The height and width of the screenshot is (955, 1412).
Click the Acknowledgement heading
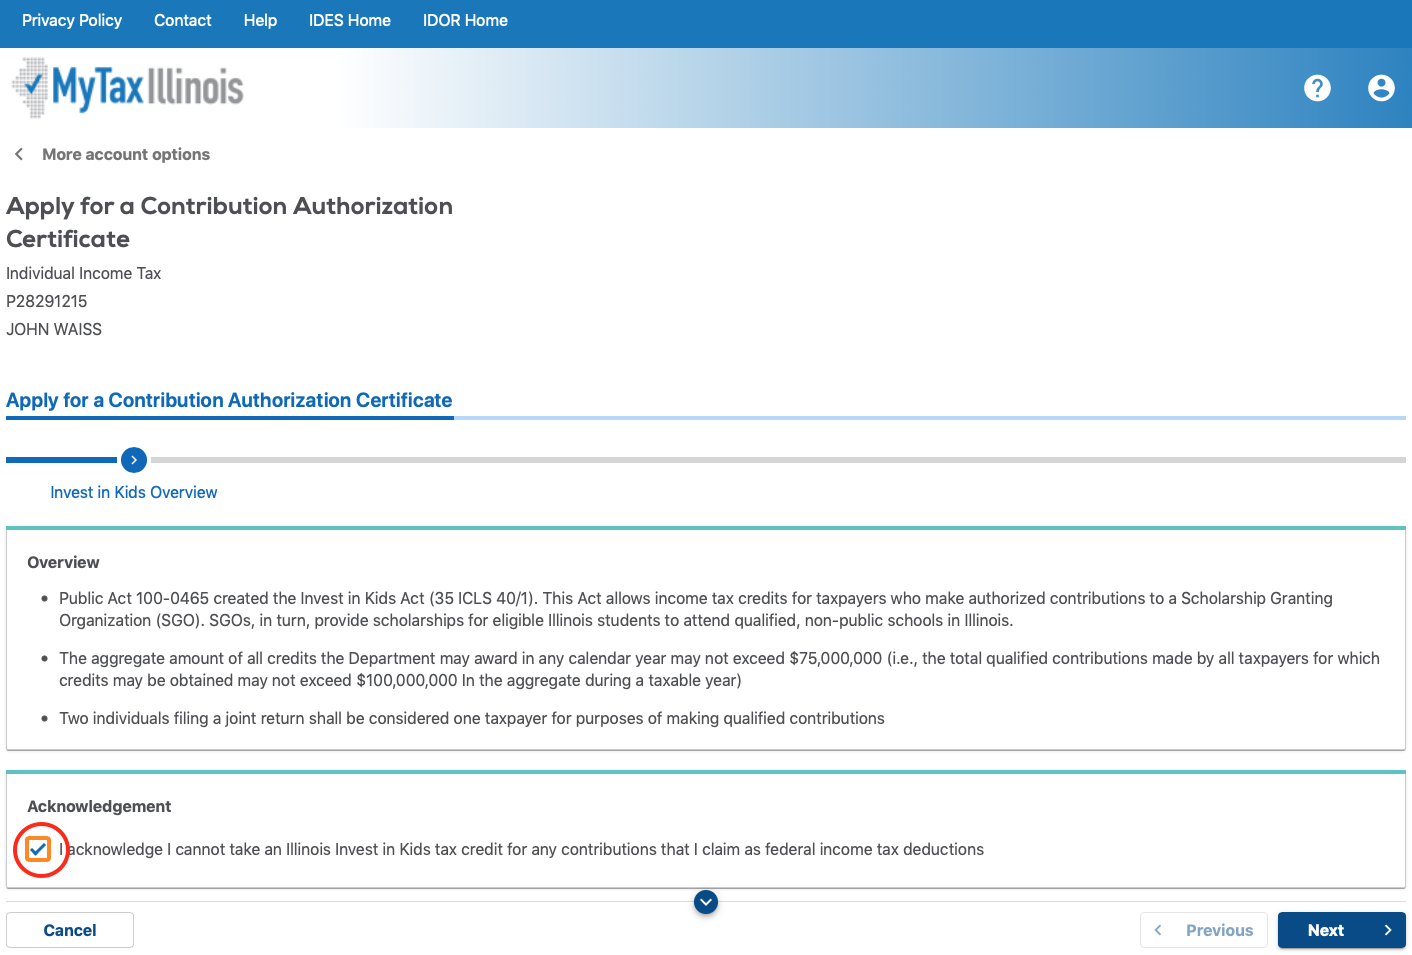(99, 806)
